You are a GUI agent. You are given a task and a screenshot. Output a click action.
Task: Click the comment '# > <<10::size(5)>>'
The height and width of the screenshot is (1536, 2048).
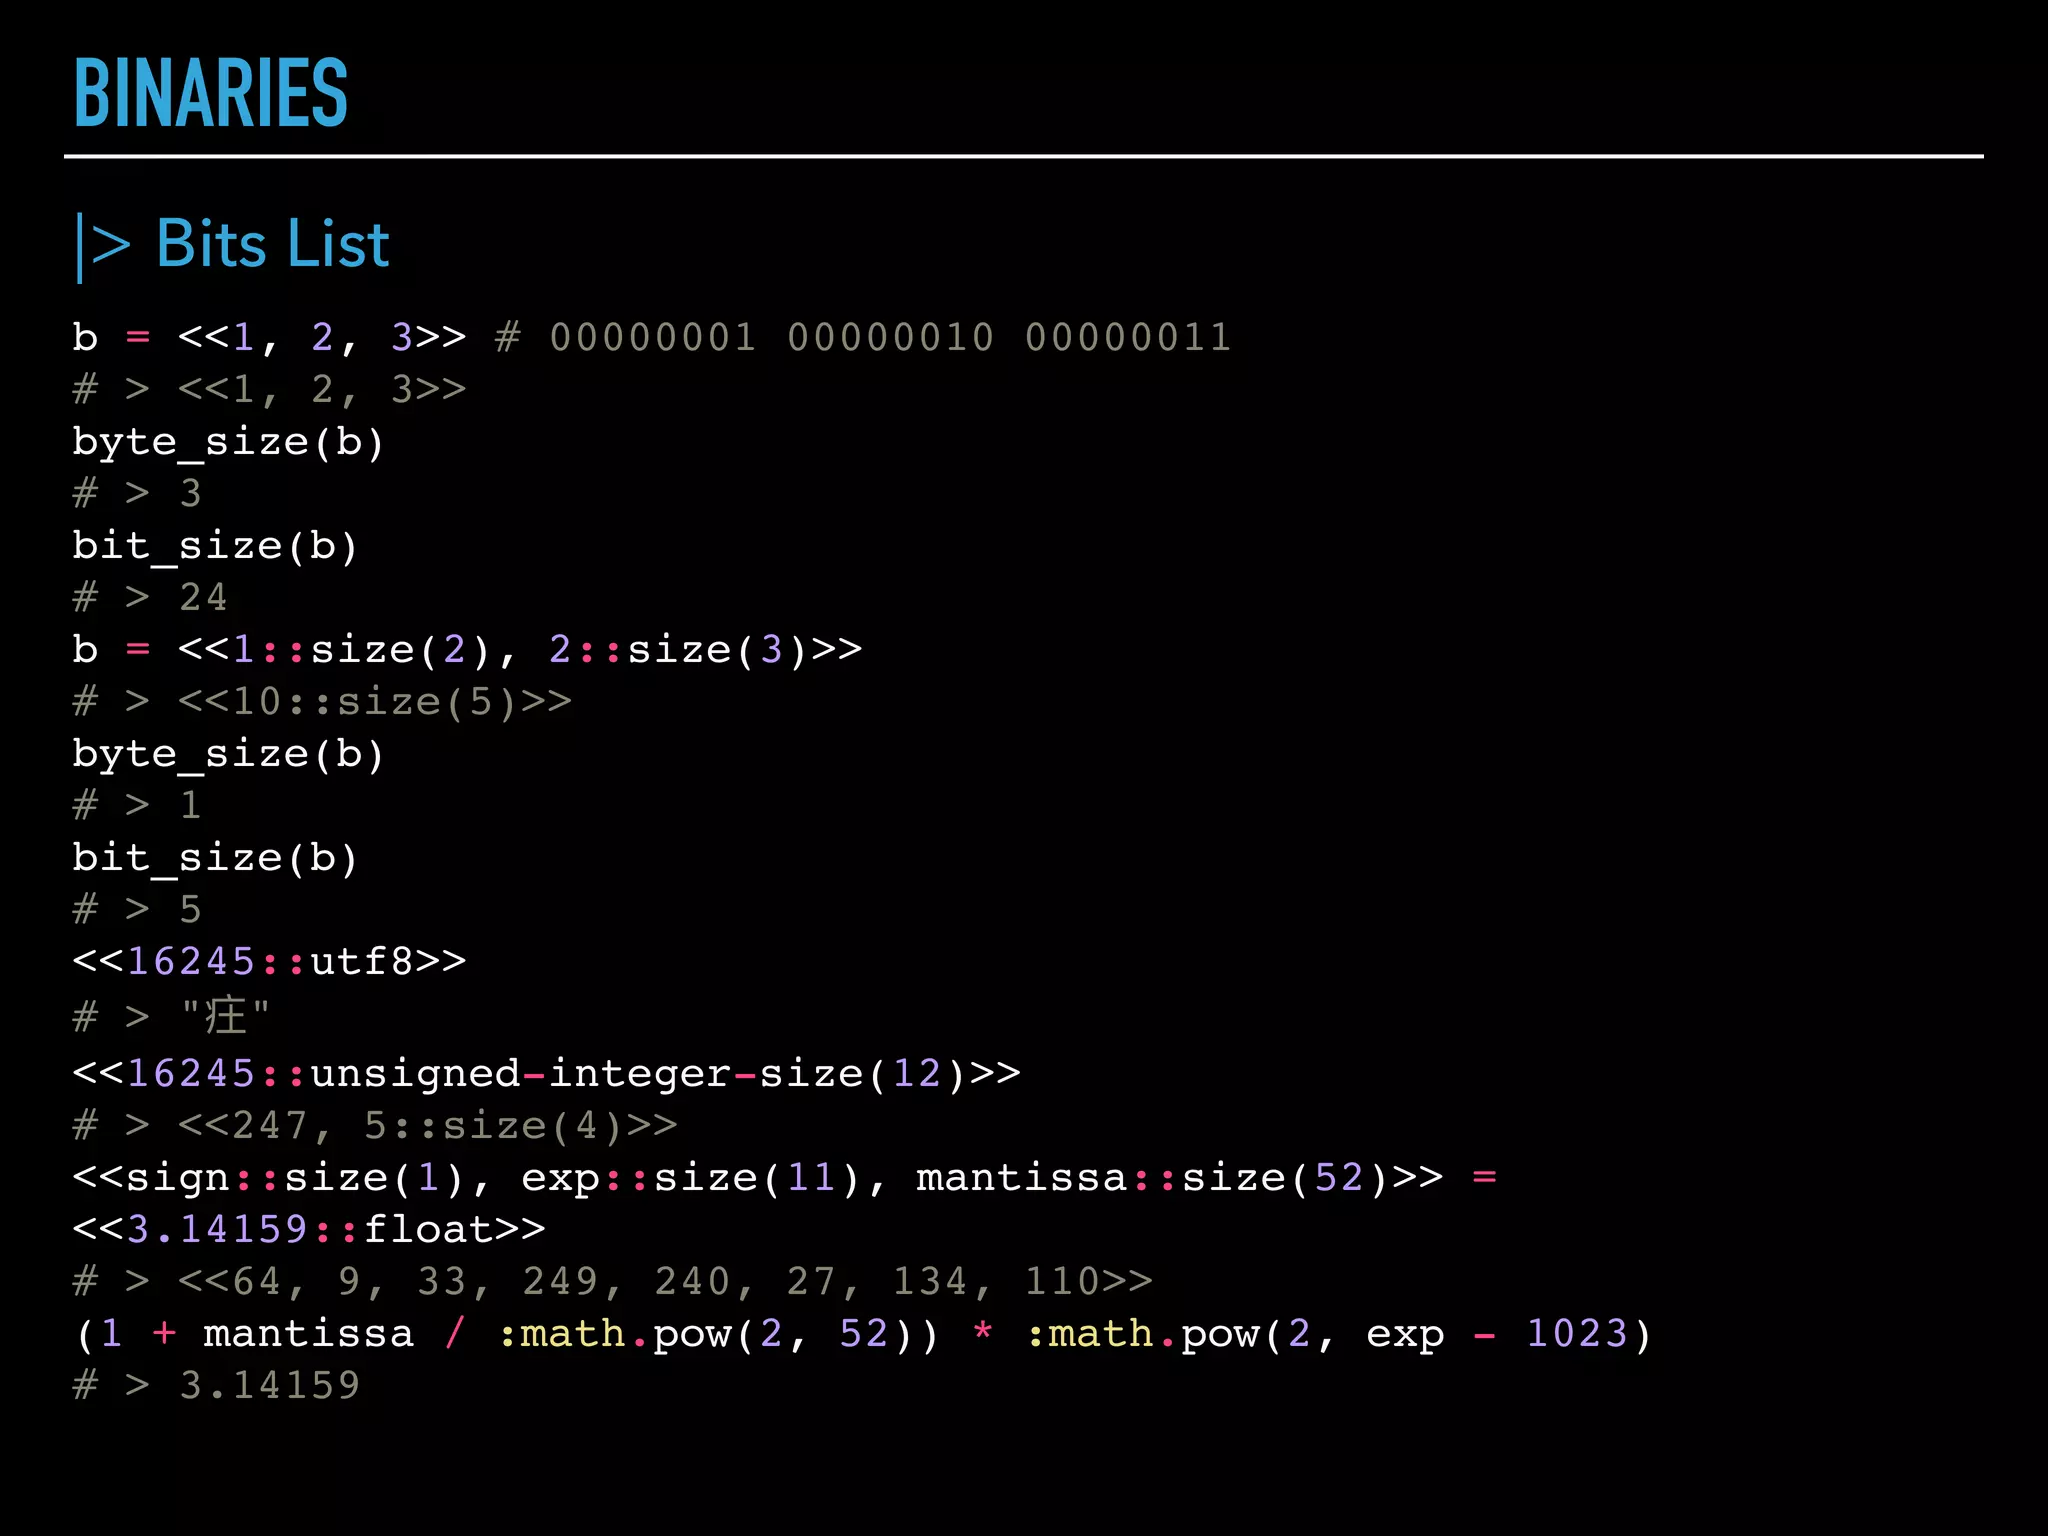(322, 701)
